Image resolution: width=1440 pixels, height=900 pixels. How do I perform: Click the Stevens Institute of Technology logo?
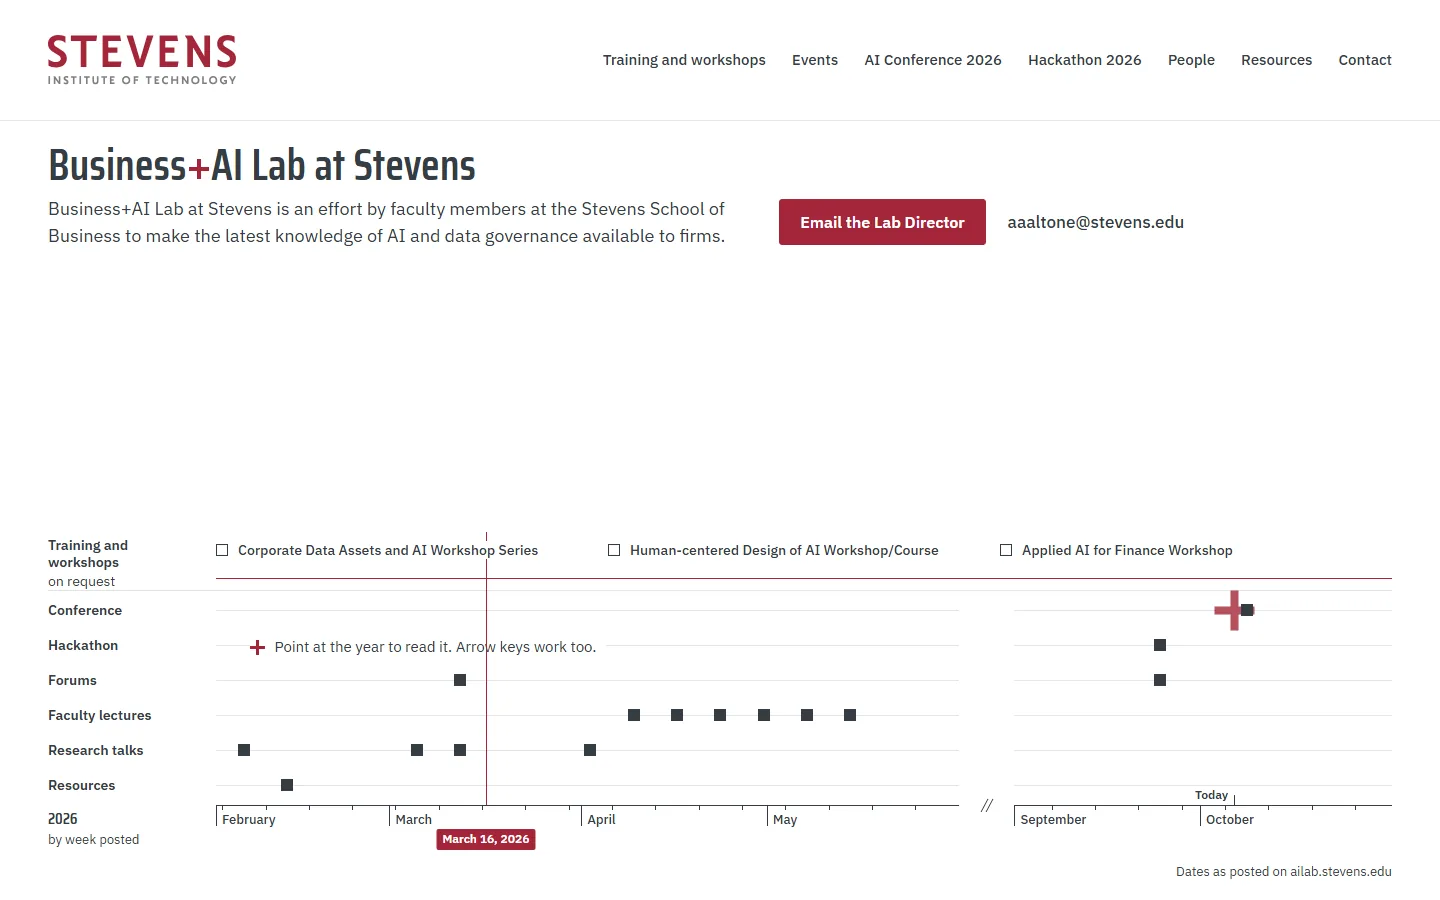pos(142,60)
